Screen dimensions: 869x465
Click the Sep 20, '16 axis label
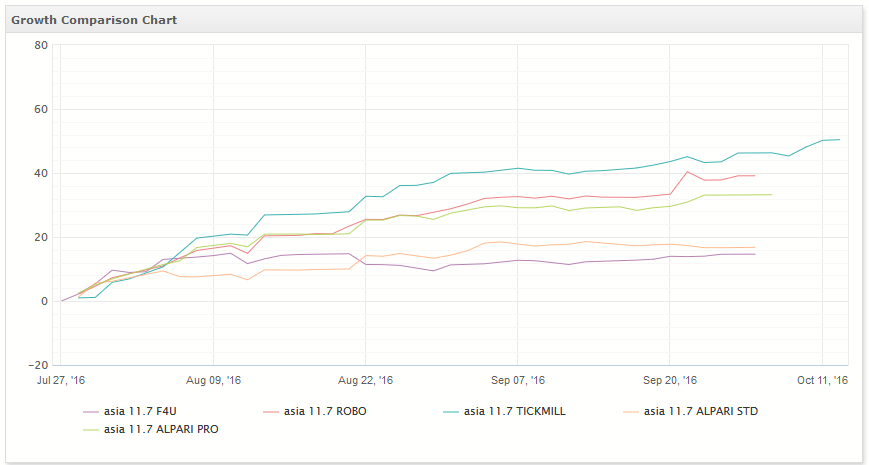click(669, 380)
